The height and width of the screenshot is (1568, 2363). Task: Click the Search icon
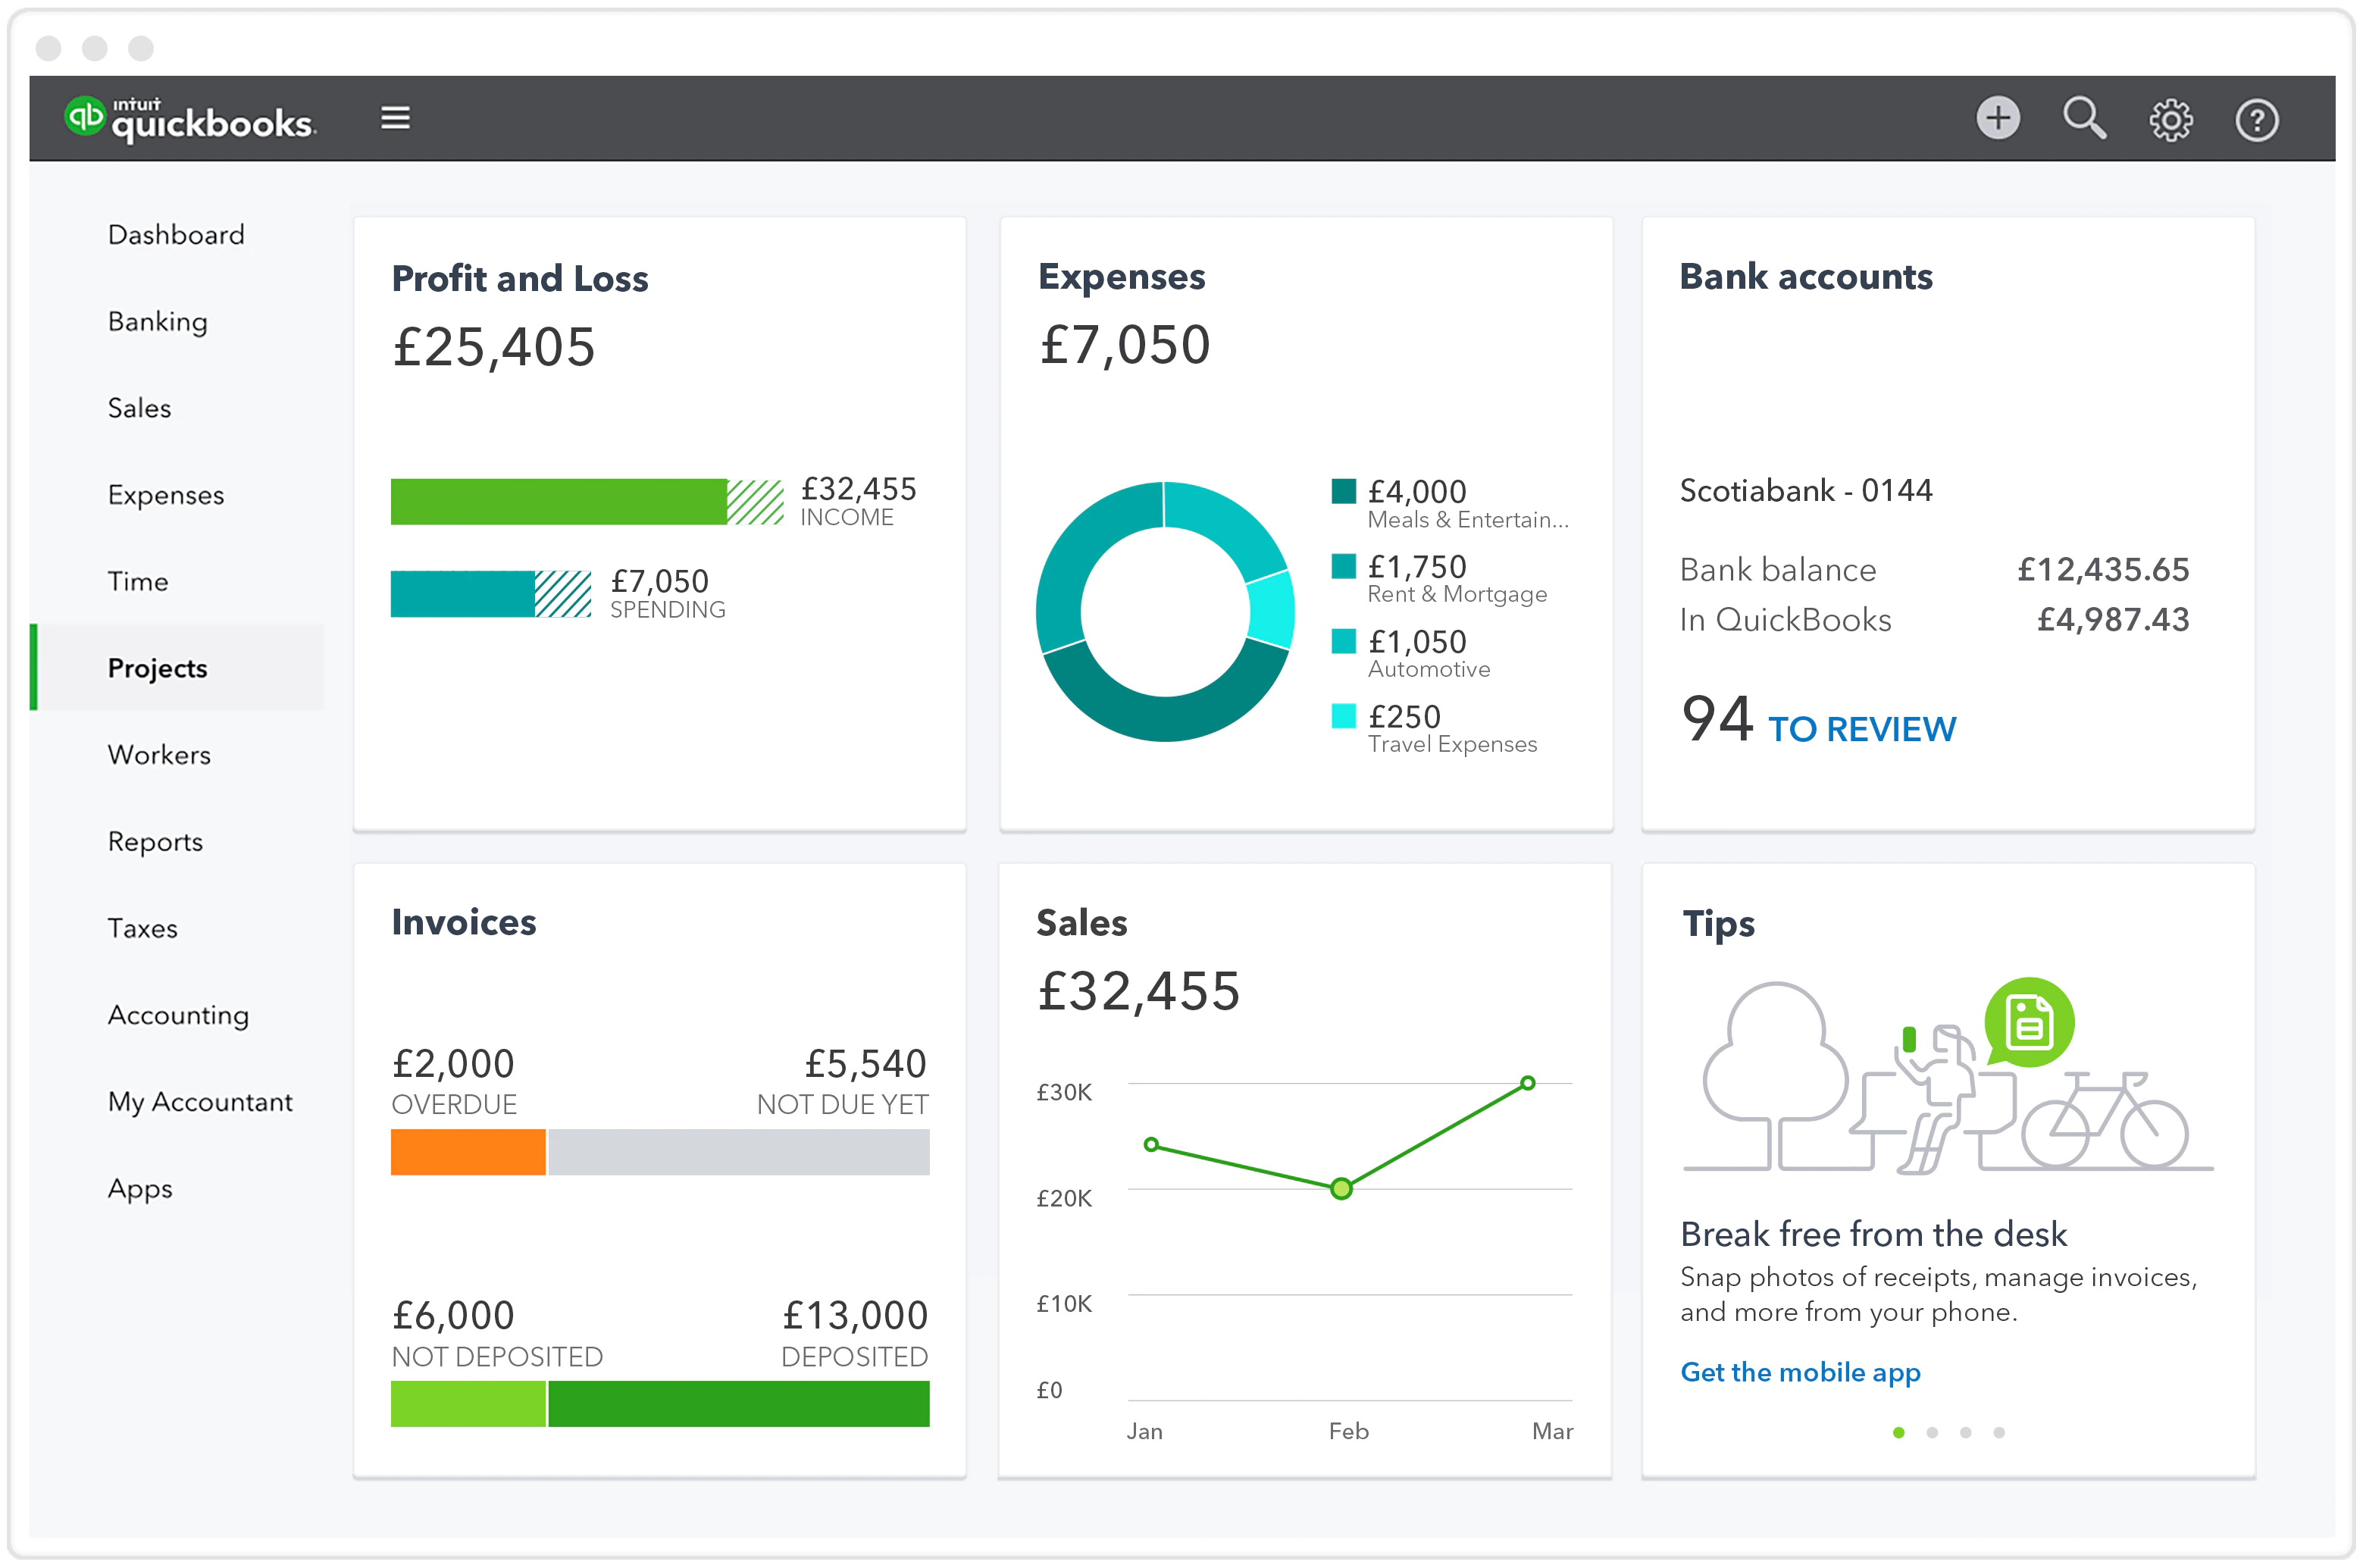click(2084, 118)
